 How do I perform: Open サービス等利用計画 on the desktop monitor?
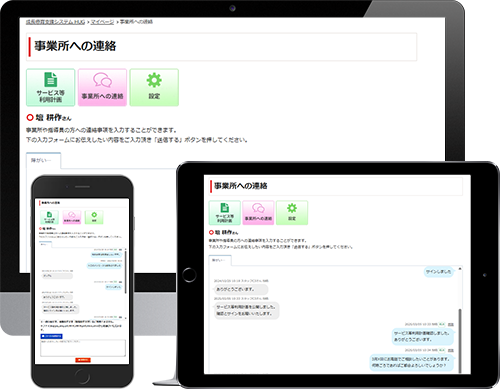[x=51, y=87]
